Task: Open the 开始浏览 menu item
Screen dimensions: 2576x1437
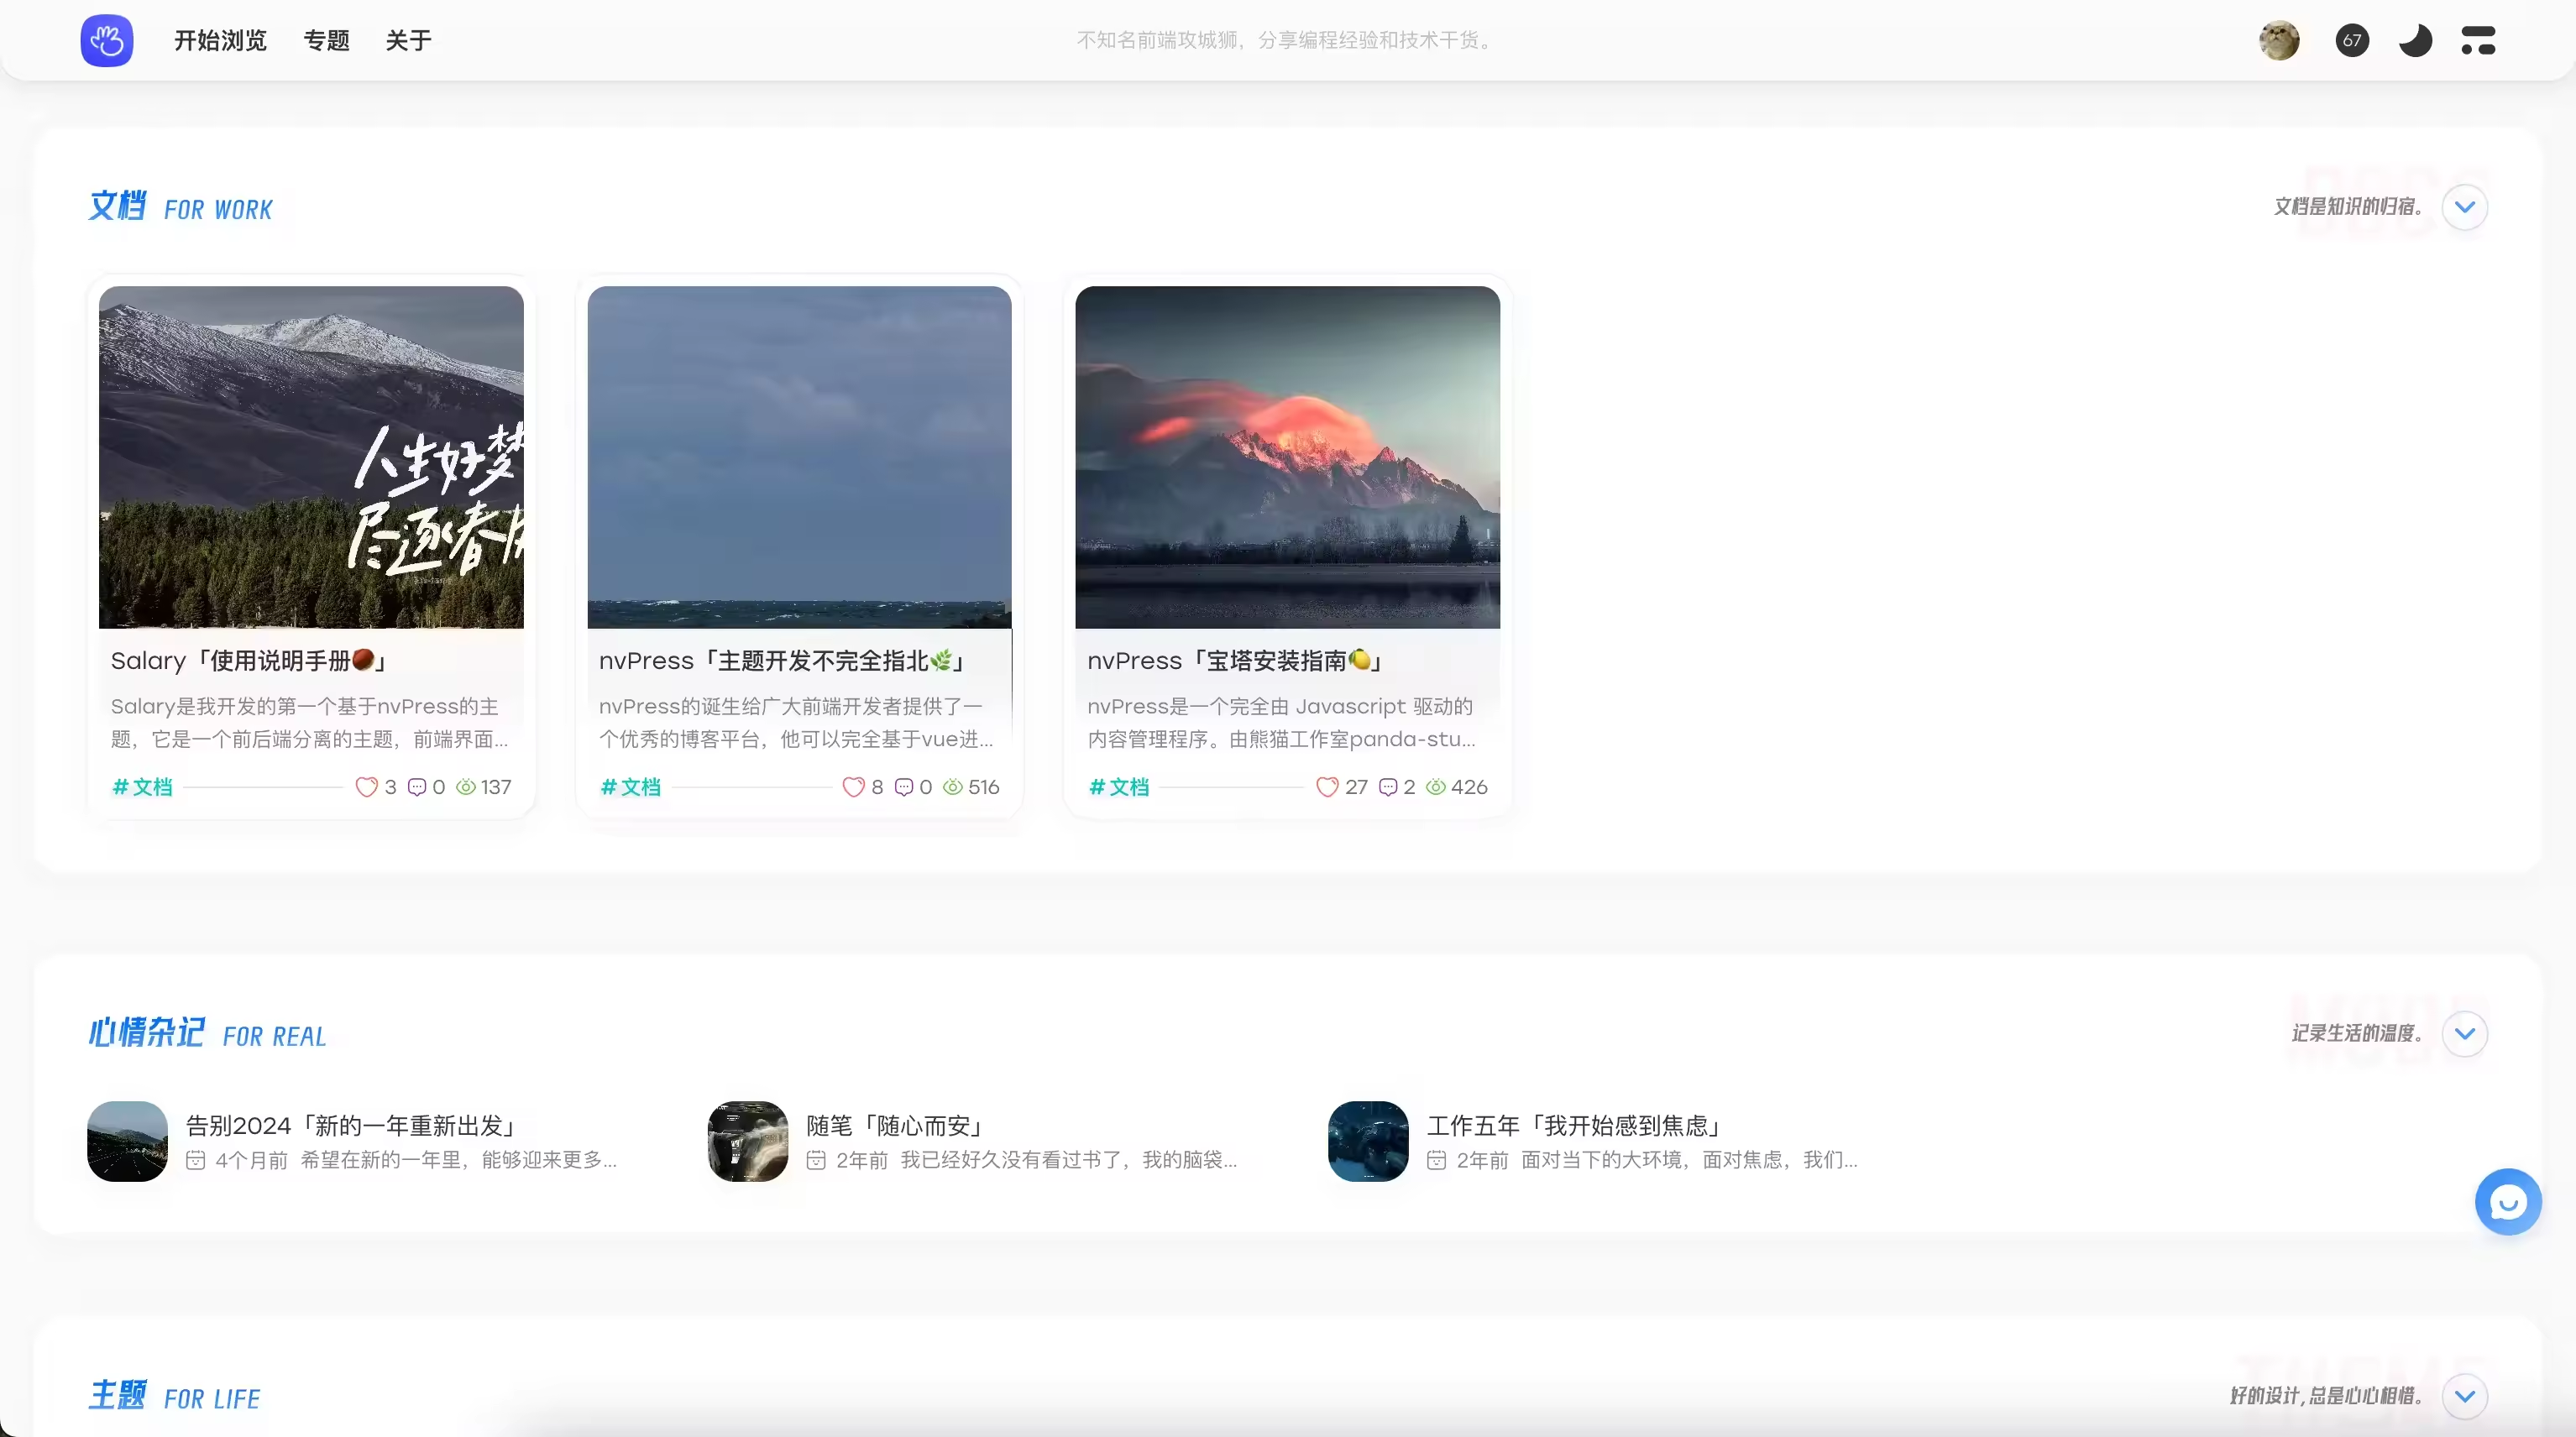Action: pos(220,40)
